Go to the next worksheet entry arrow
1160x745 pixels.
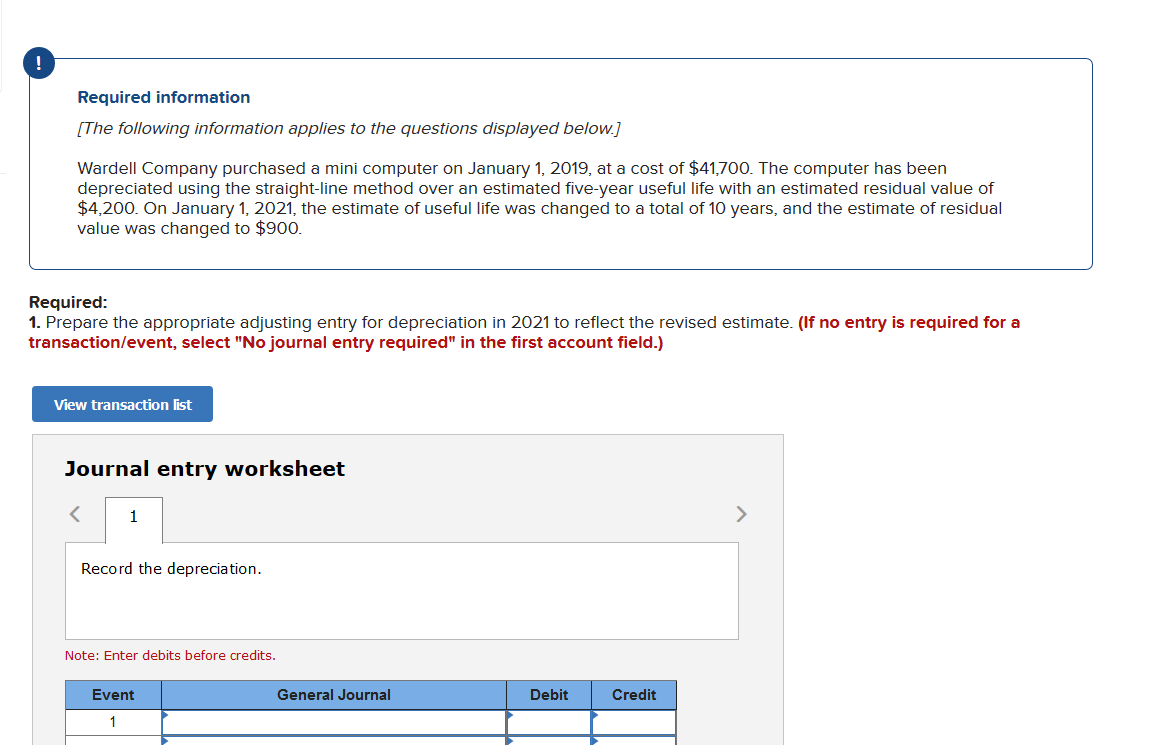(741, 513)
